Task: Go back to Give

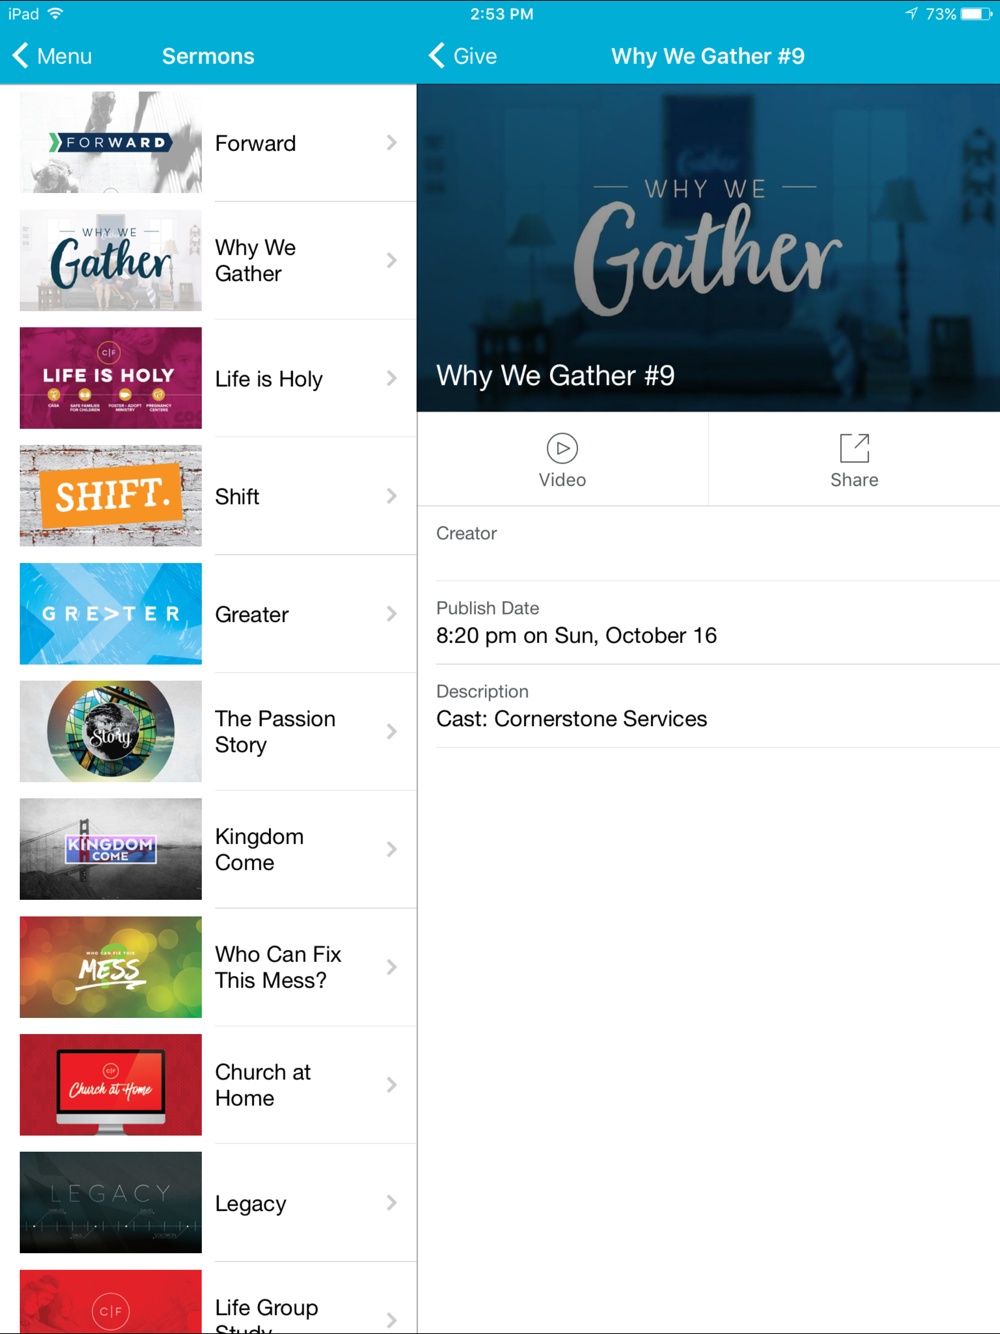Action: 463,56
